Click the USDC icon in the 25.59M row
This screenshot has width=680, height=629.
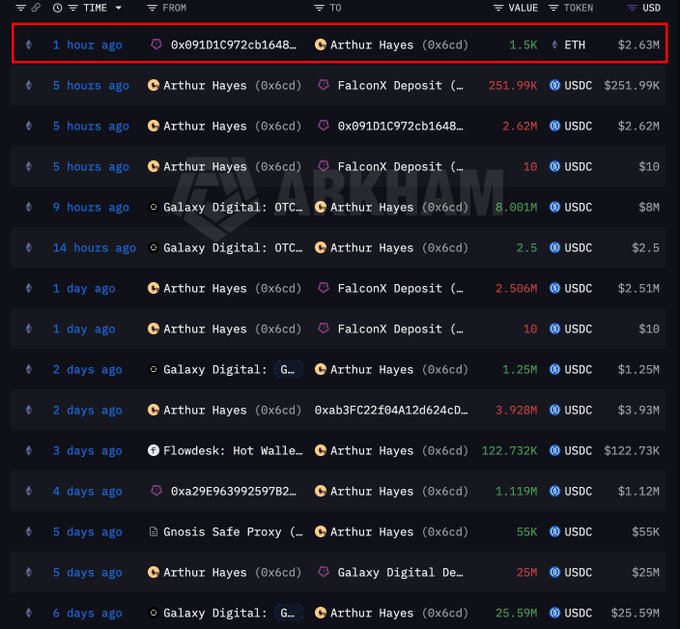(555, 613)
